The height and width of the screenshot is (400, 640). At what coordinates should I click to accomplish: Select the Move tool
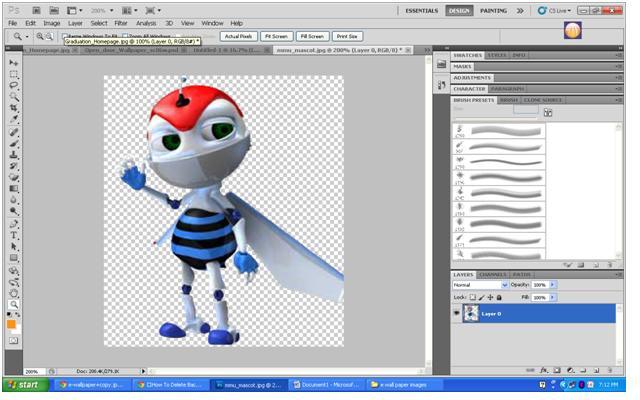13,62
